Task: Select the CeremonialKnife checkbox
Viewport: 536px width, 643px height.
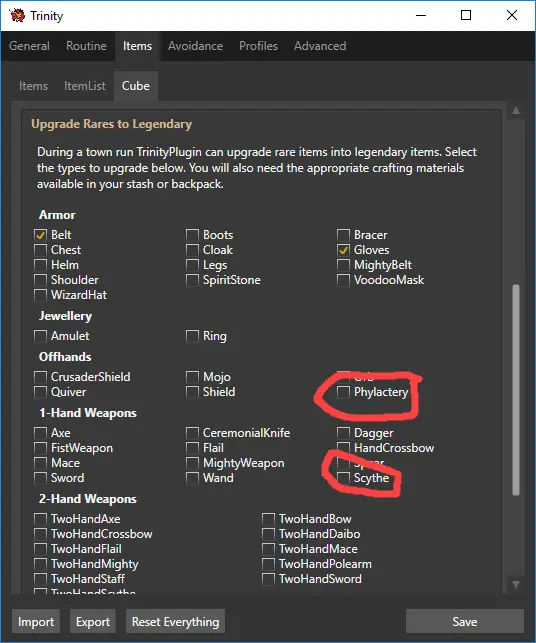Action: click(x=192, y=433)
